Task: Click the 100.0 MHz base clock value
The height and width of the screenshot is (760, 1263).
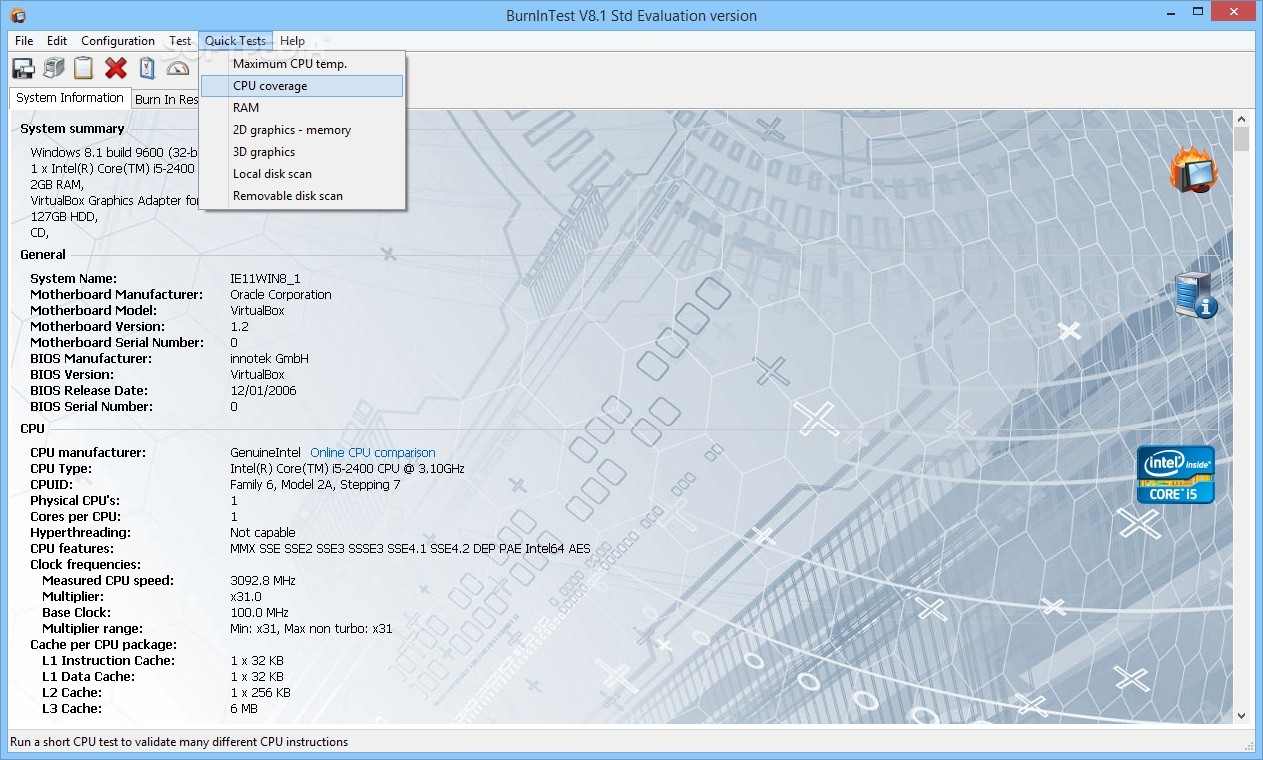Action: (259, 613)
